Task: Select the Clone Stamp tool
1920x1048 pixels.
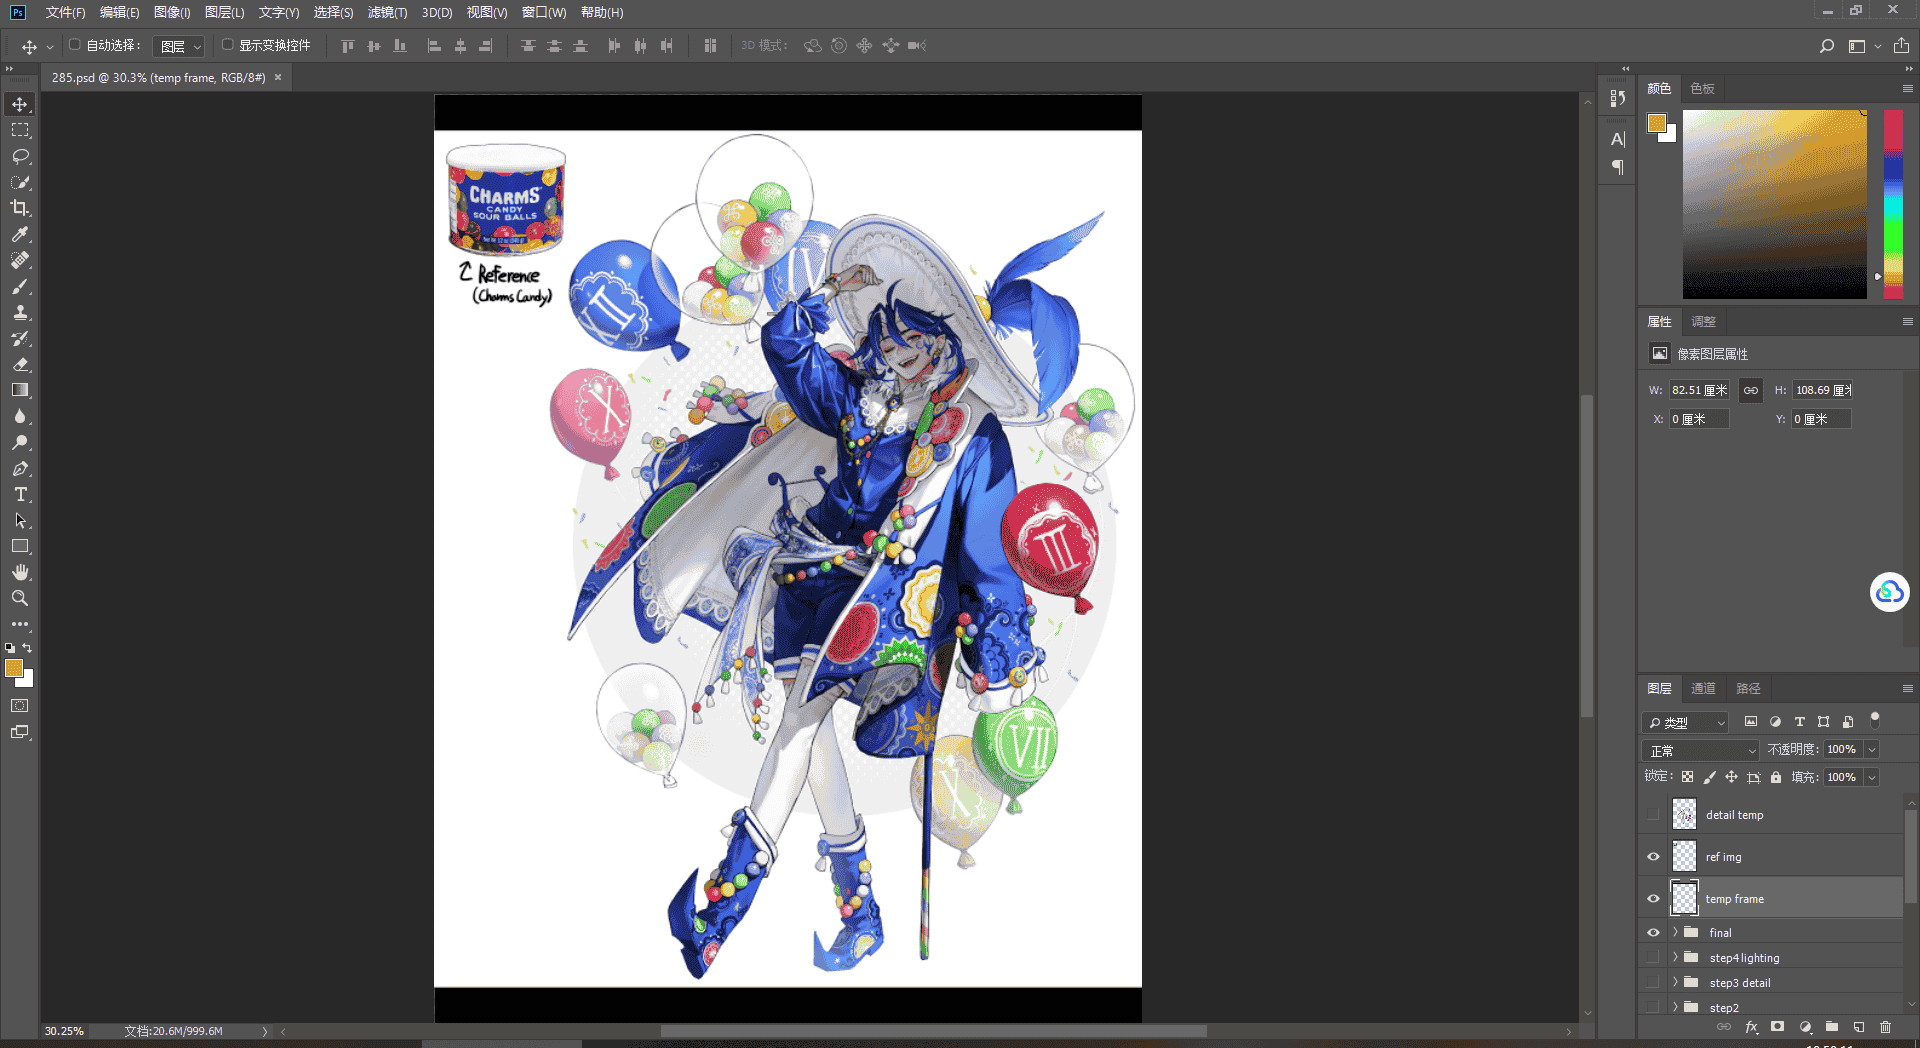Action: tap(20, 312)
